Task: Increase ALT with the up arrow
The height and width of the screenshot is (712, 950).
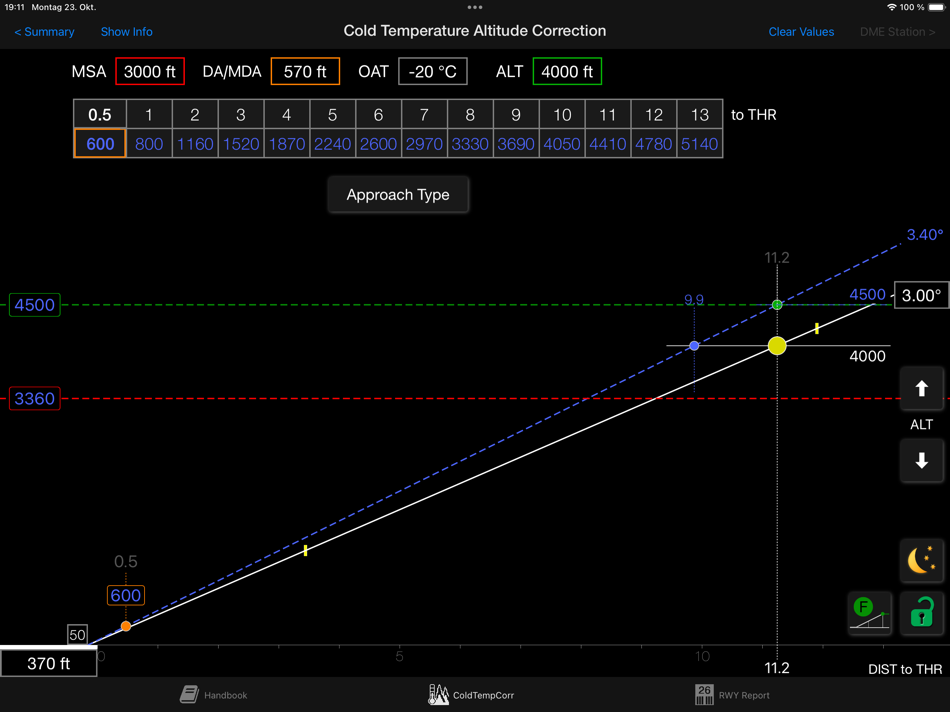Action: pyautogui.click(x=921, y=388)
